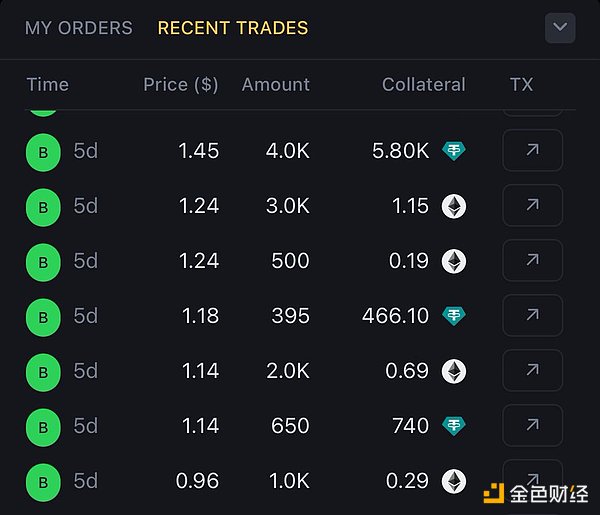Click USDT icon next to 5.80K collateral
The image size is (600, 515).
pyautogui.click(x=455, y=151)
